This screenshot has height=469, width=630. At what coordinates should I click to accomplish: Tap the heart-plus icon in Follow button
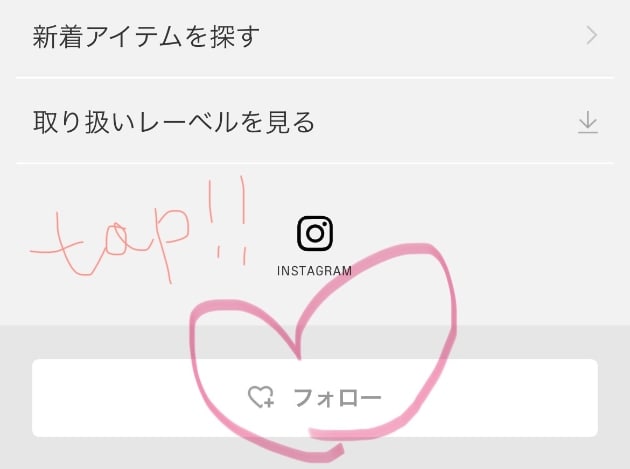tap(261, 397)
